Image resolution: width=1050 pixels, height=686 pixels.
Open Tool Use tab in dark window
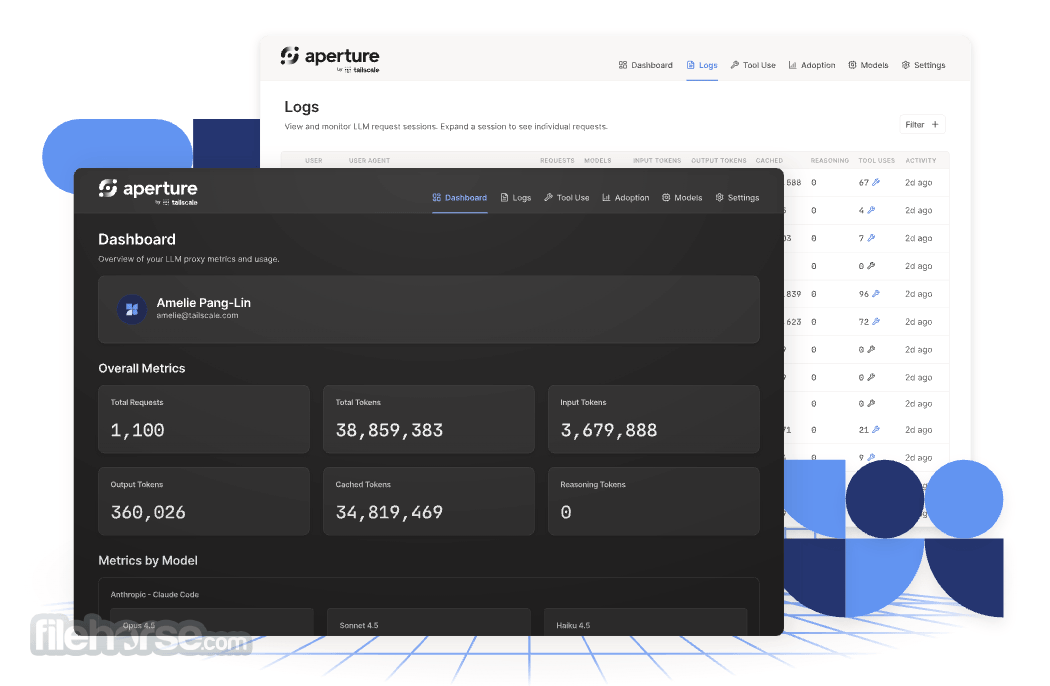coord(567,198)
